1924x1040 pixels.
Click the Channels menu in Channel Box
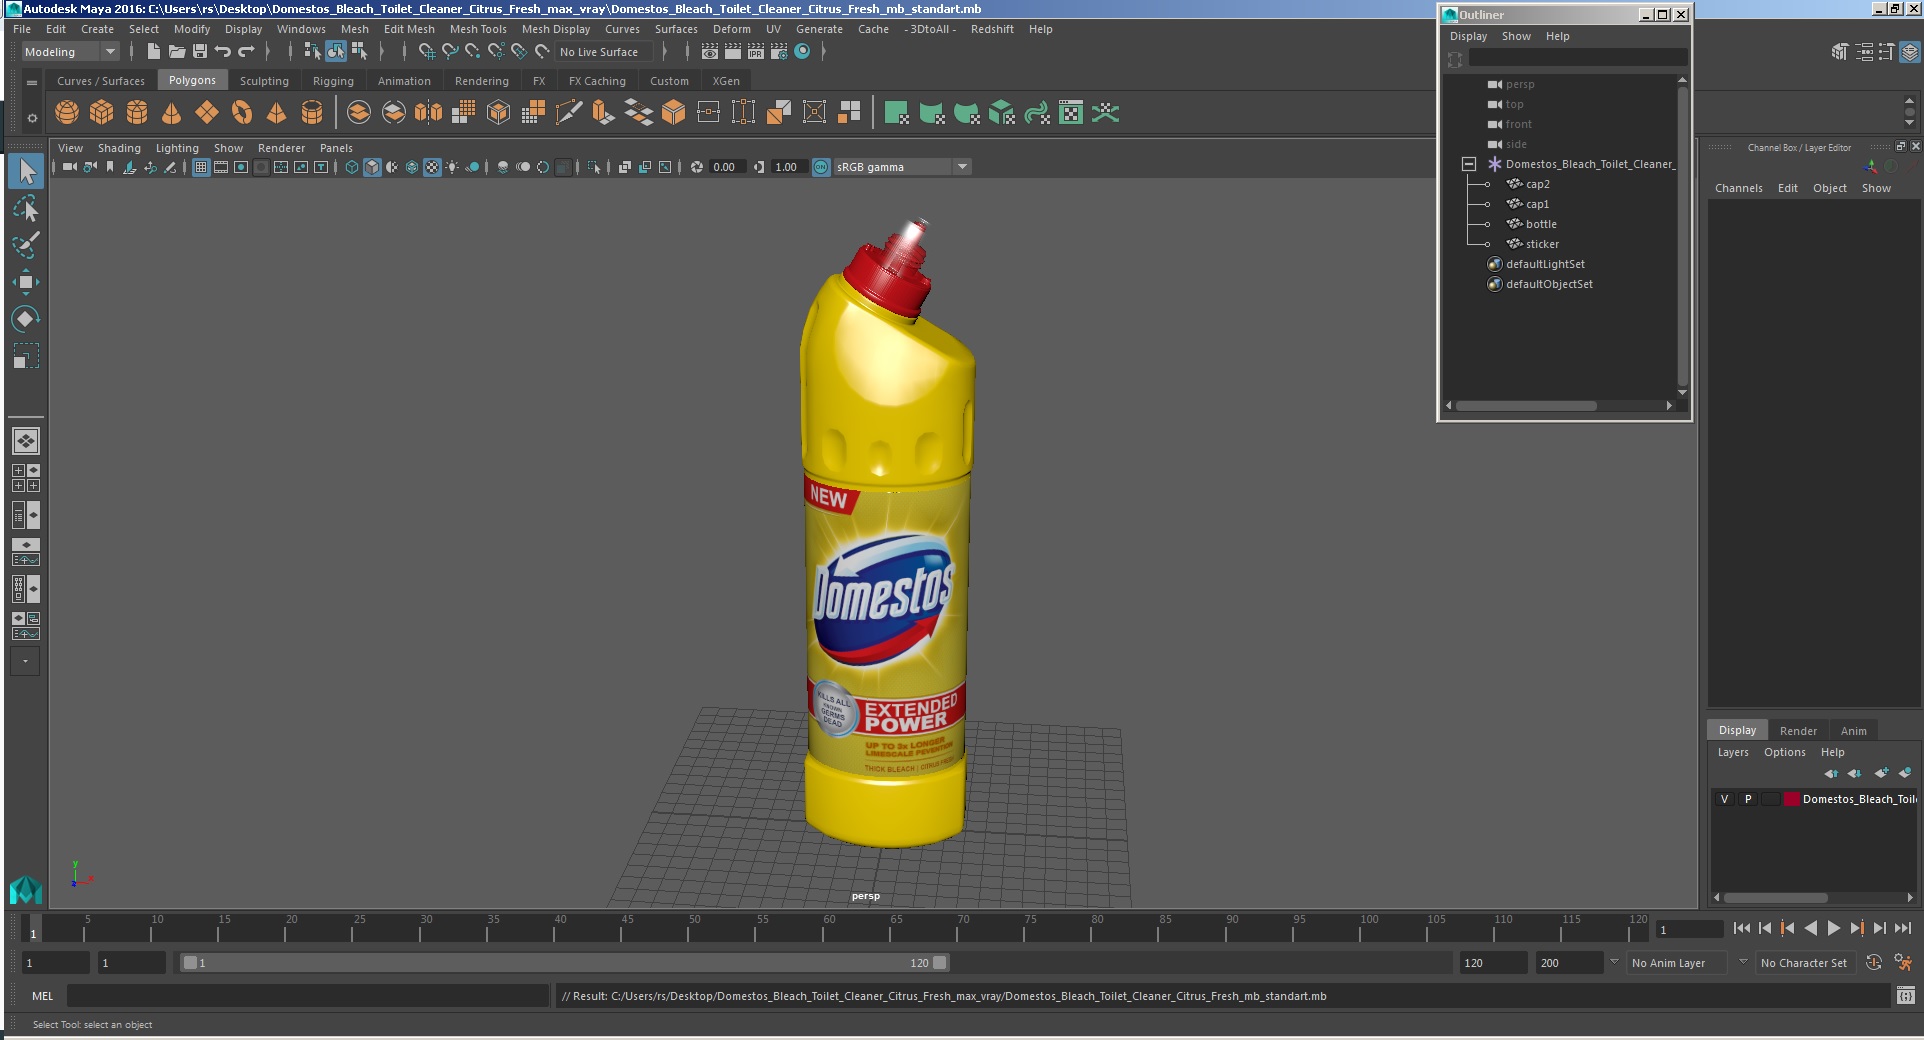[1738, 188]
